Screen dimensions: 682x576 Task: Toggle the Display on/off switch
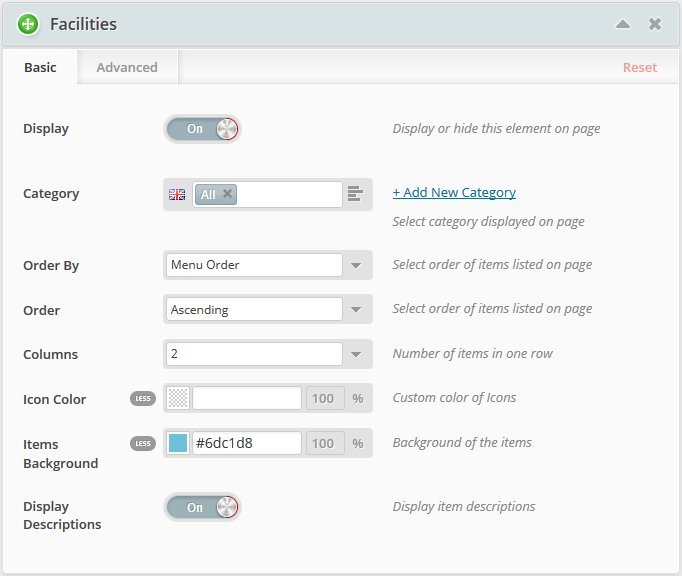[x=202, y=129]
